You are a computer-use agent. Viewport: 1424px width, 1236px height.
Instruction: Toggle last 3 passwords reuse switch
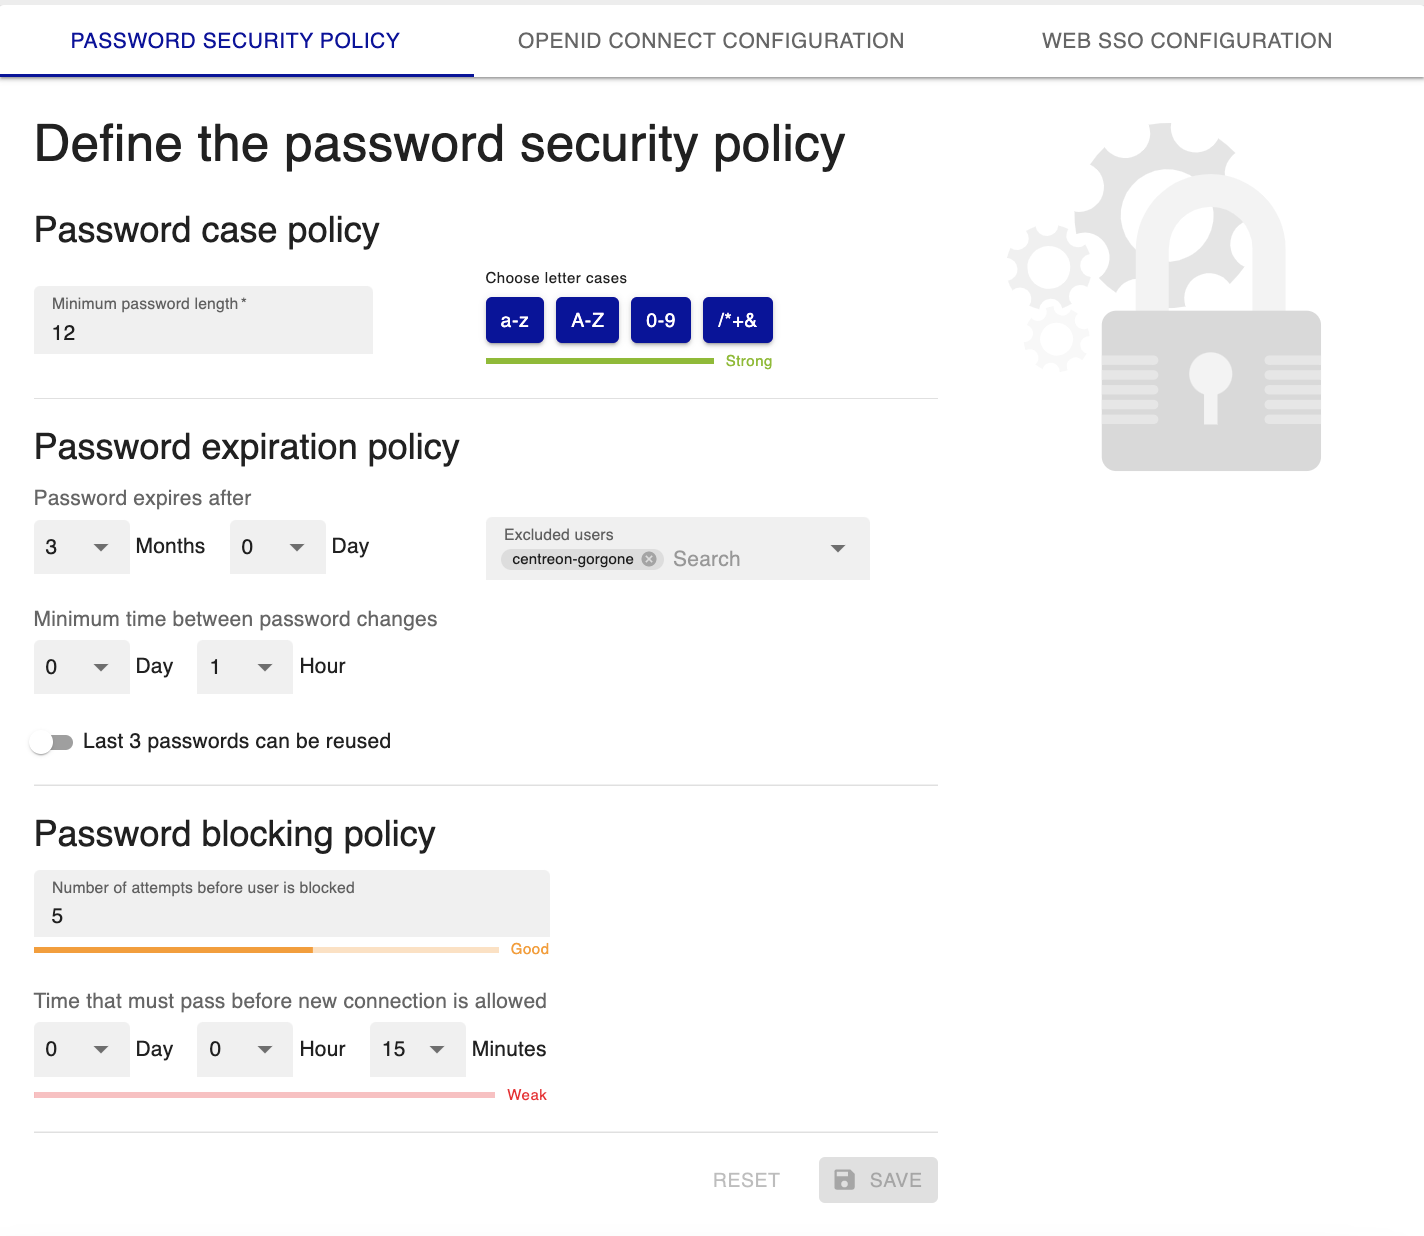coord(52,742)
